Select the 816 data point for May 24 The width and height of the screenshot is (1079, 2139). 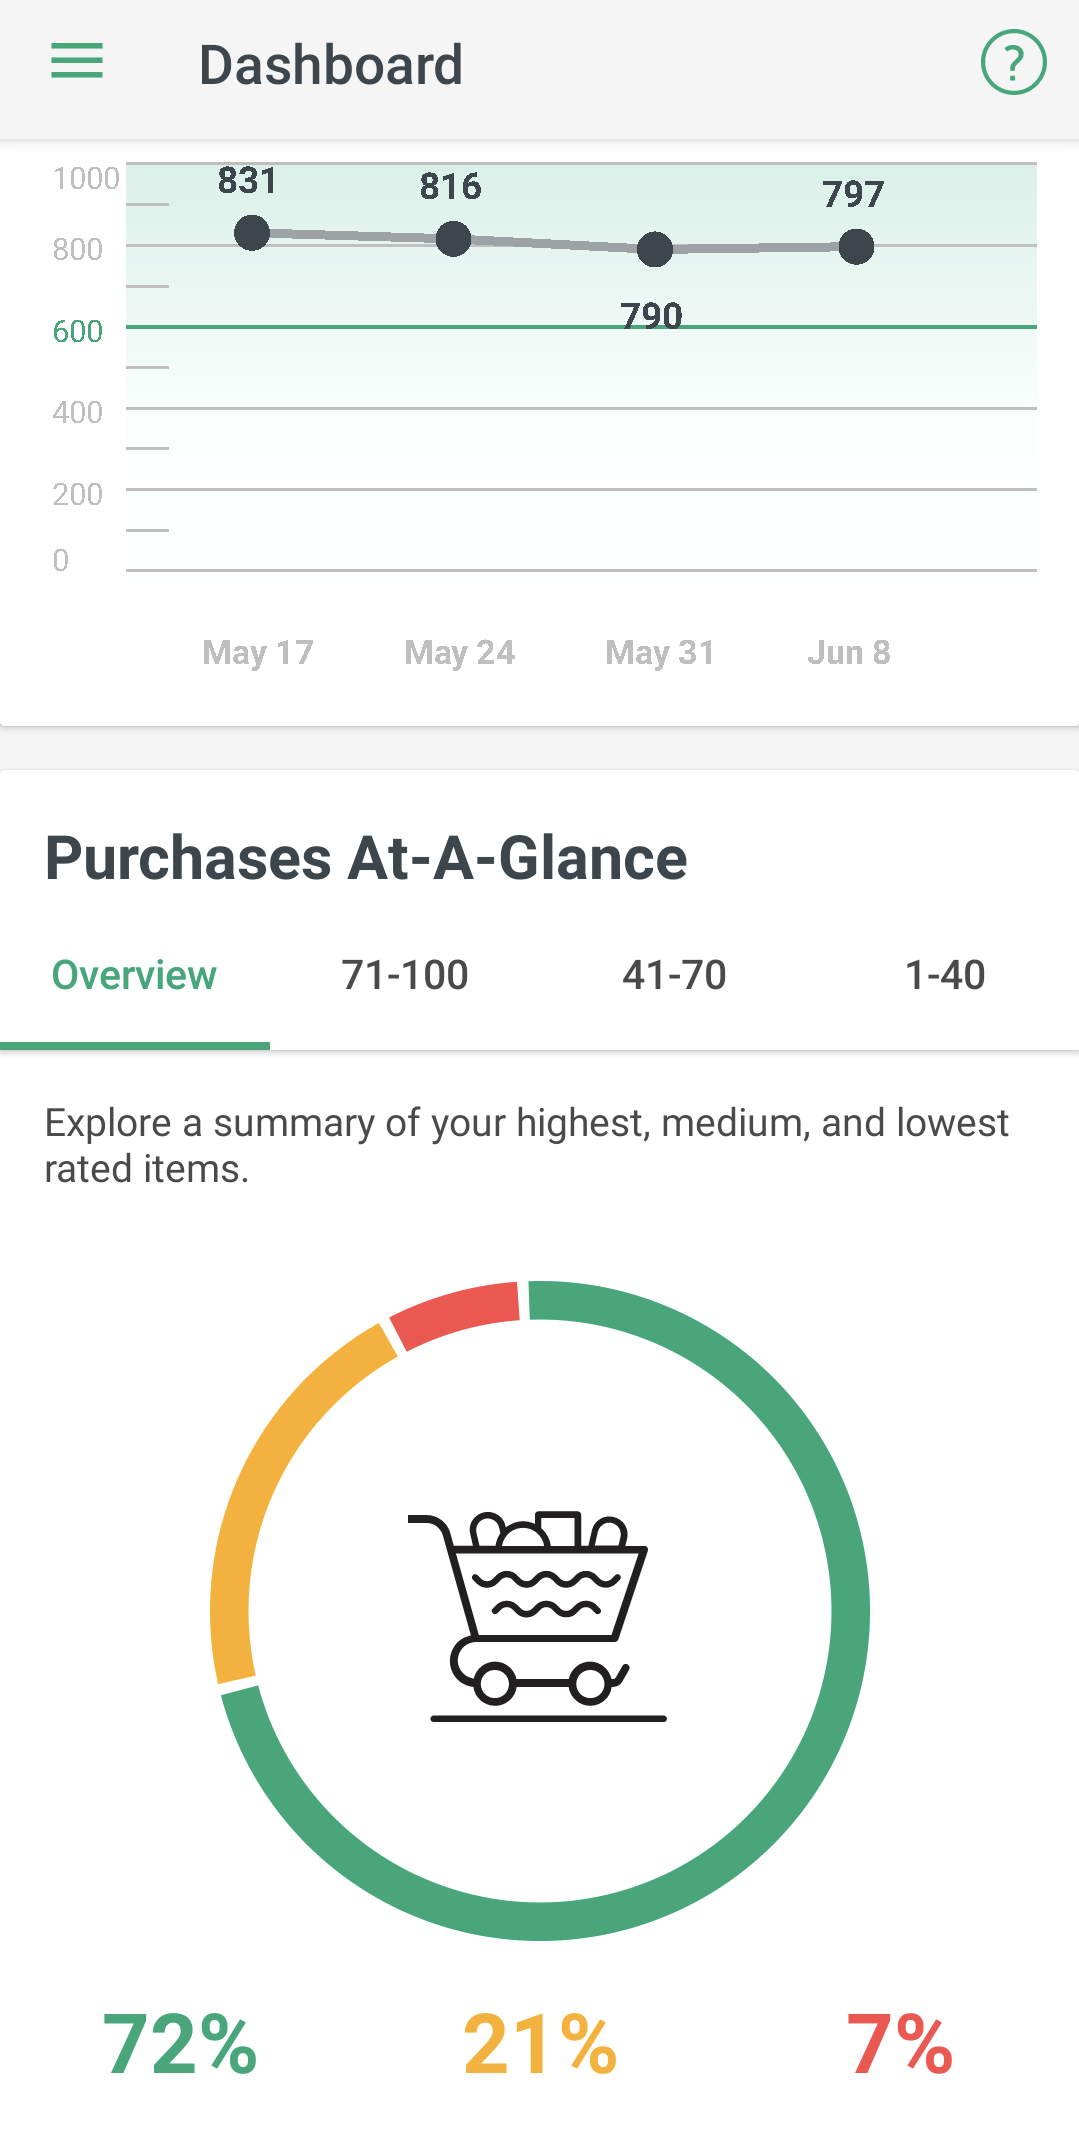tap(453, 239)
